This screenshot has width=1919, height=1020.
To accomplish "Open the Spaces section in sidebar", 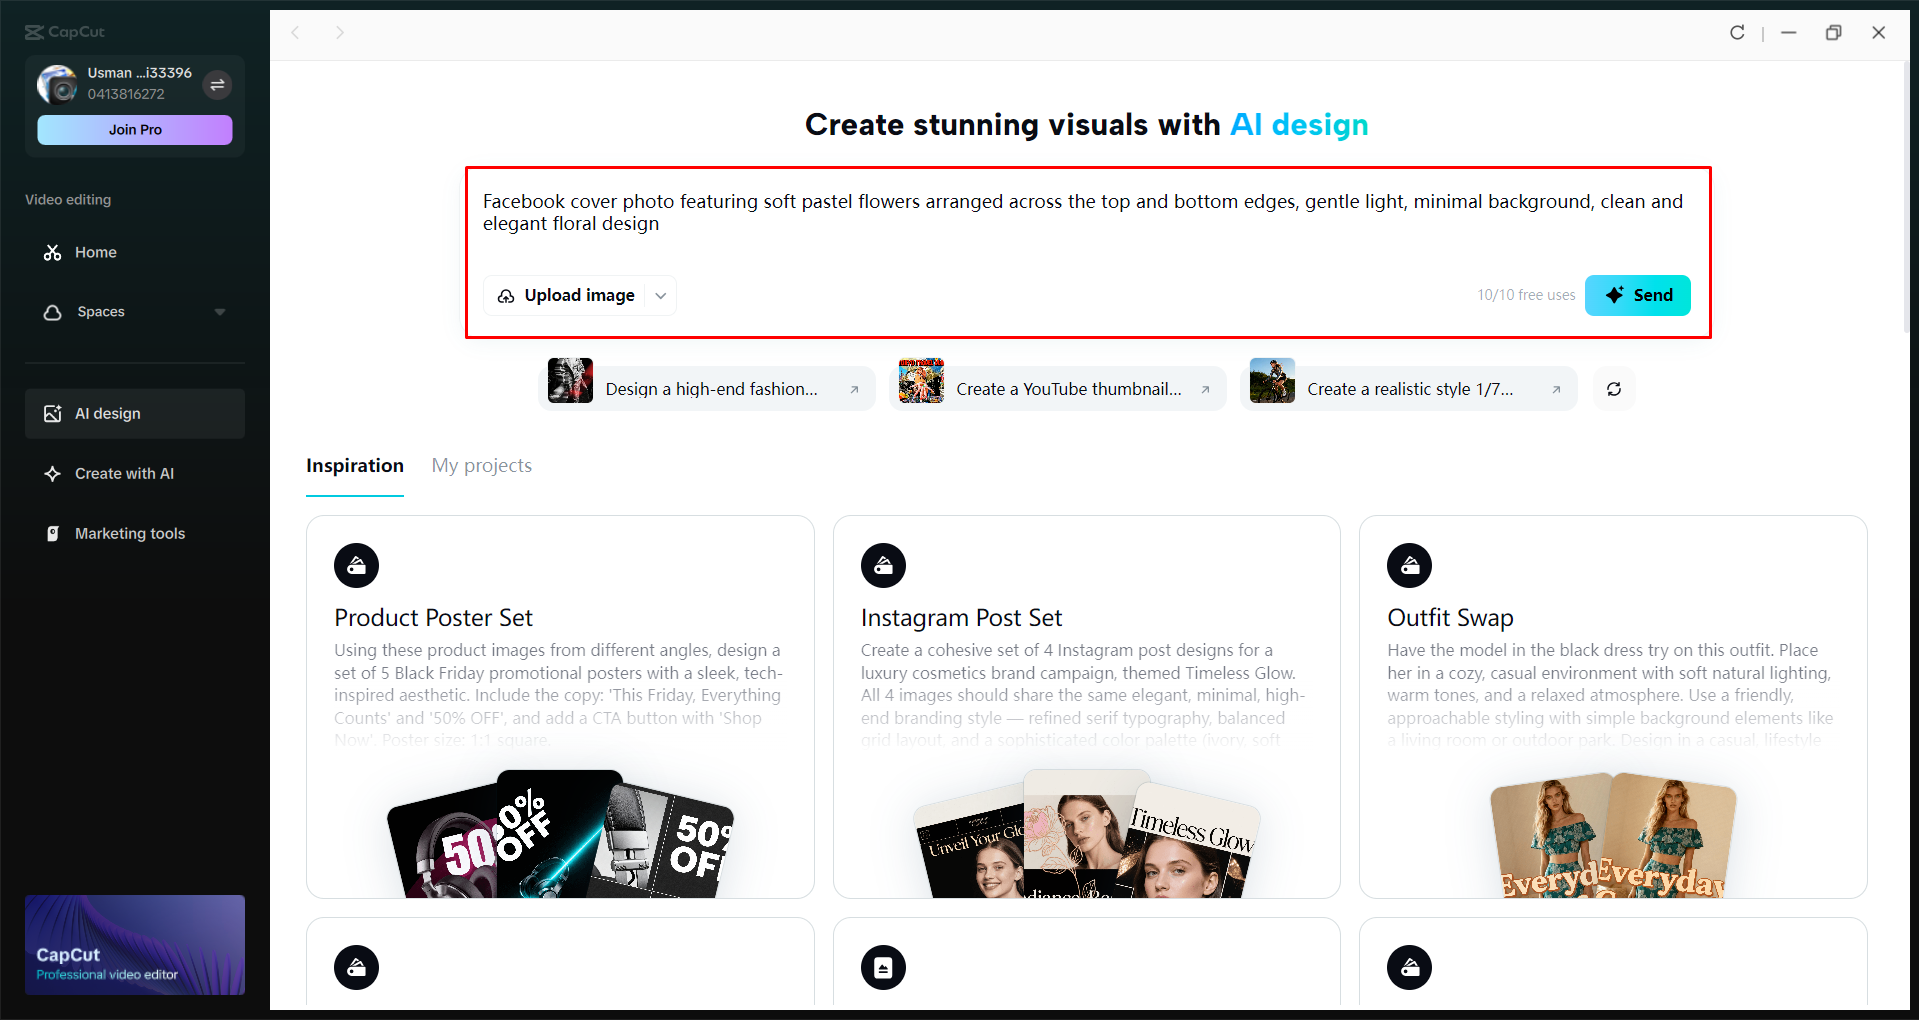I will click(x=101, y=312).
